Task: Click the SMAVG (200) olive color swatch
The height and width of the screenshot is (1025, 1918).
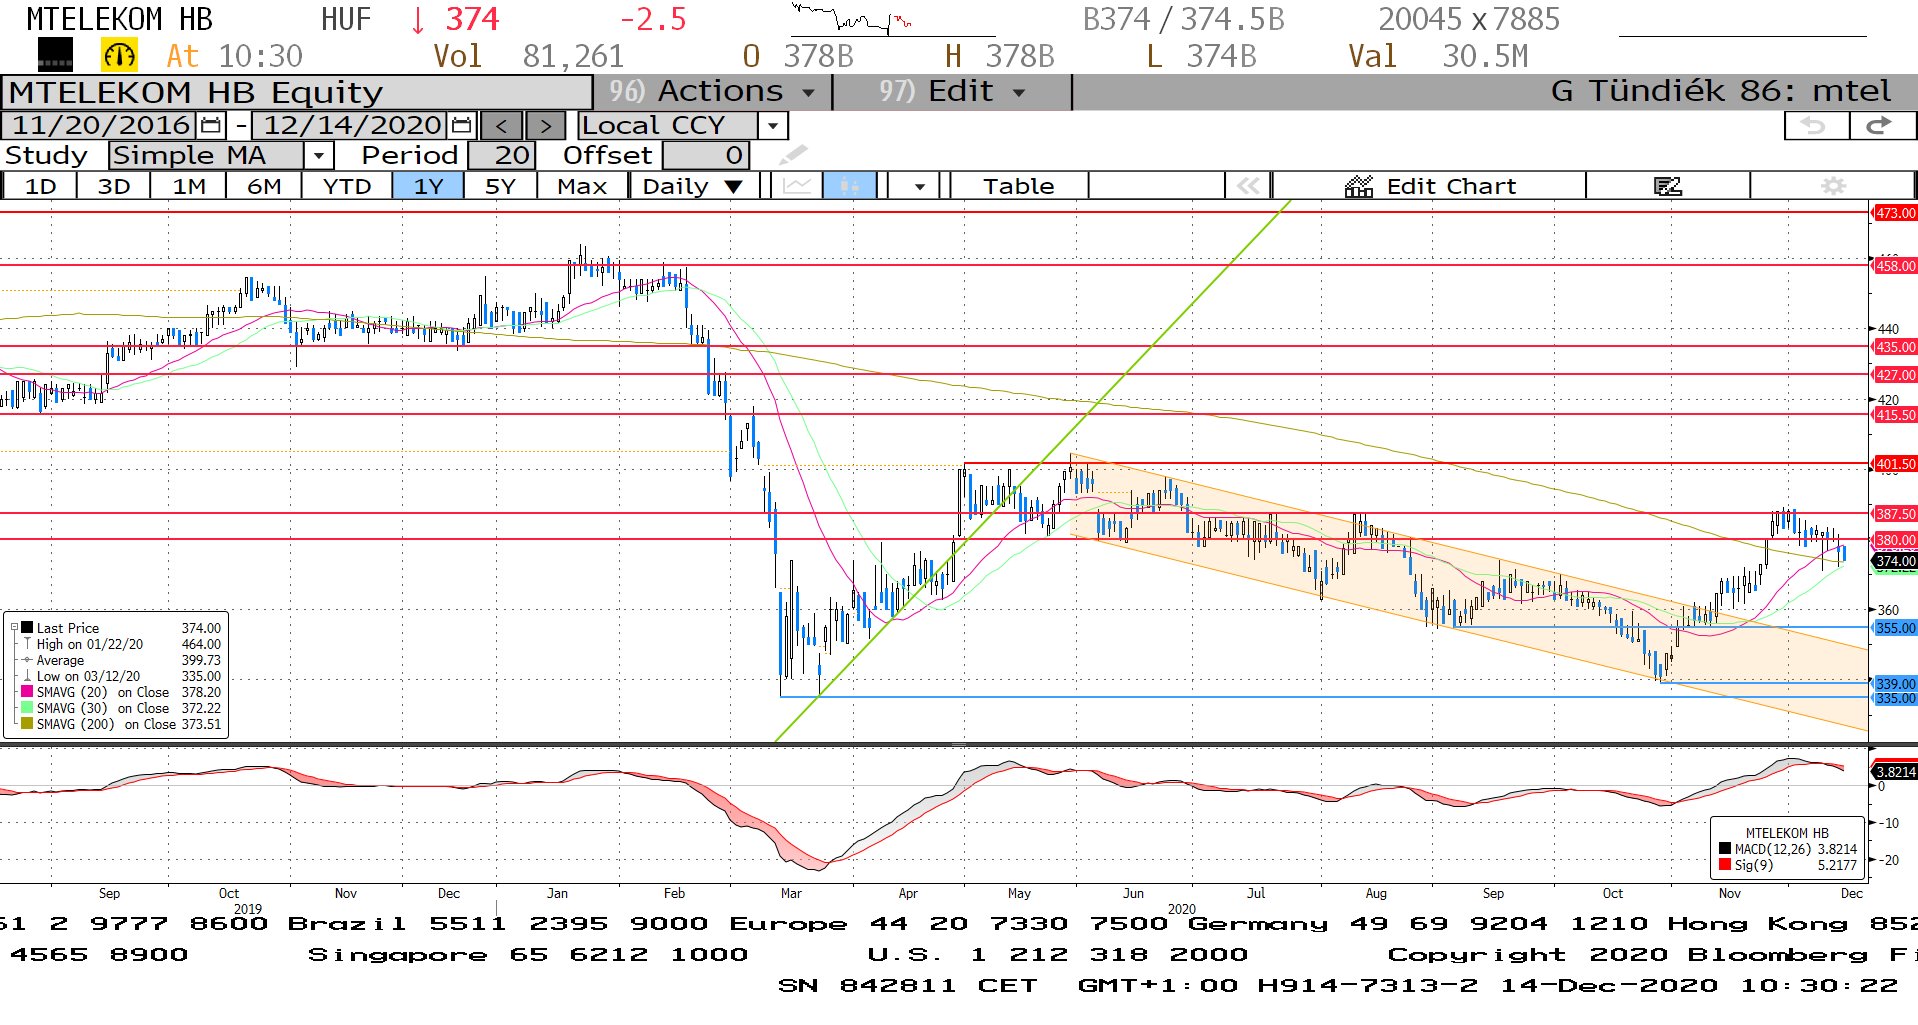Action: point(28,724)
